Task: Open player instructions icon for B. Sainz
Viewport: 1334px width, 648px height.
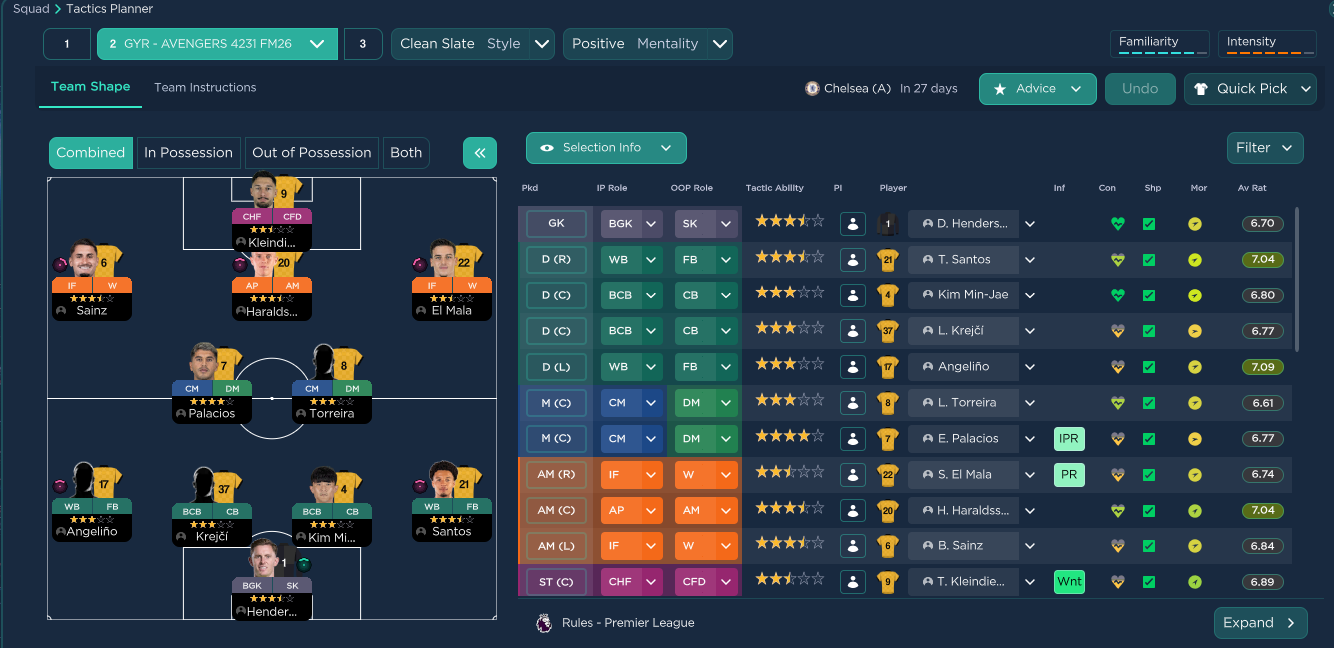Action: (853, 546)
